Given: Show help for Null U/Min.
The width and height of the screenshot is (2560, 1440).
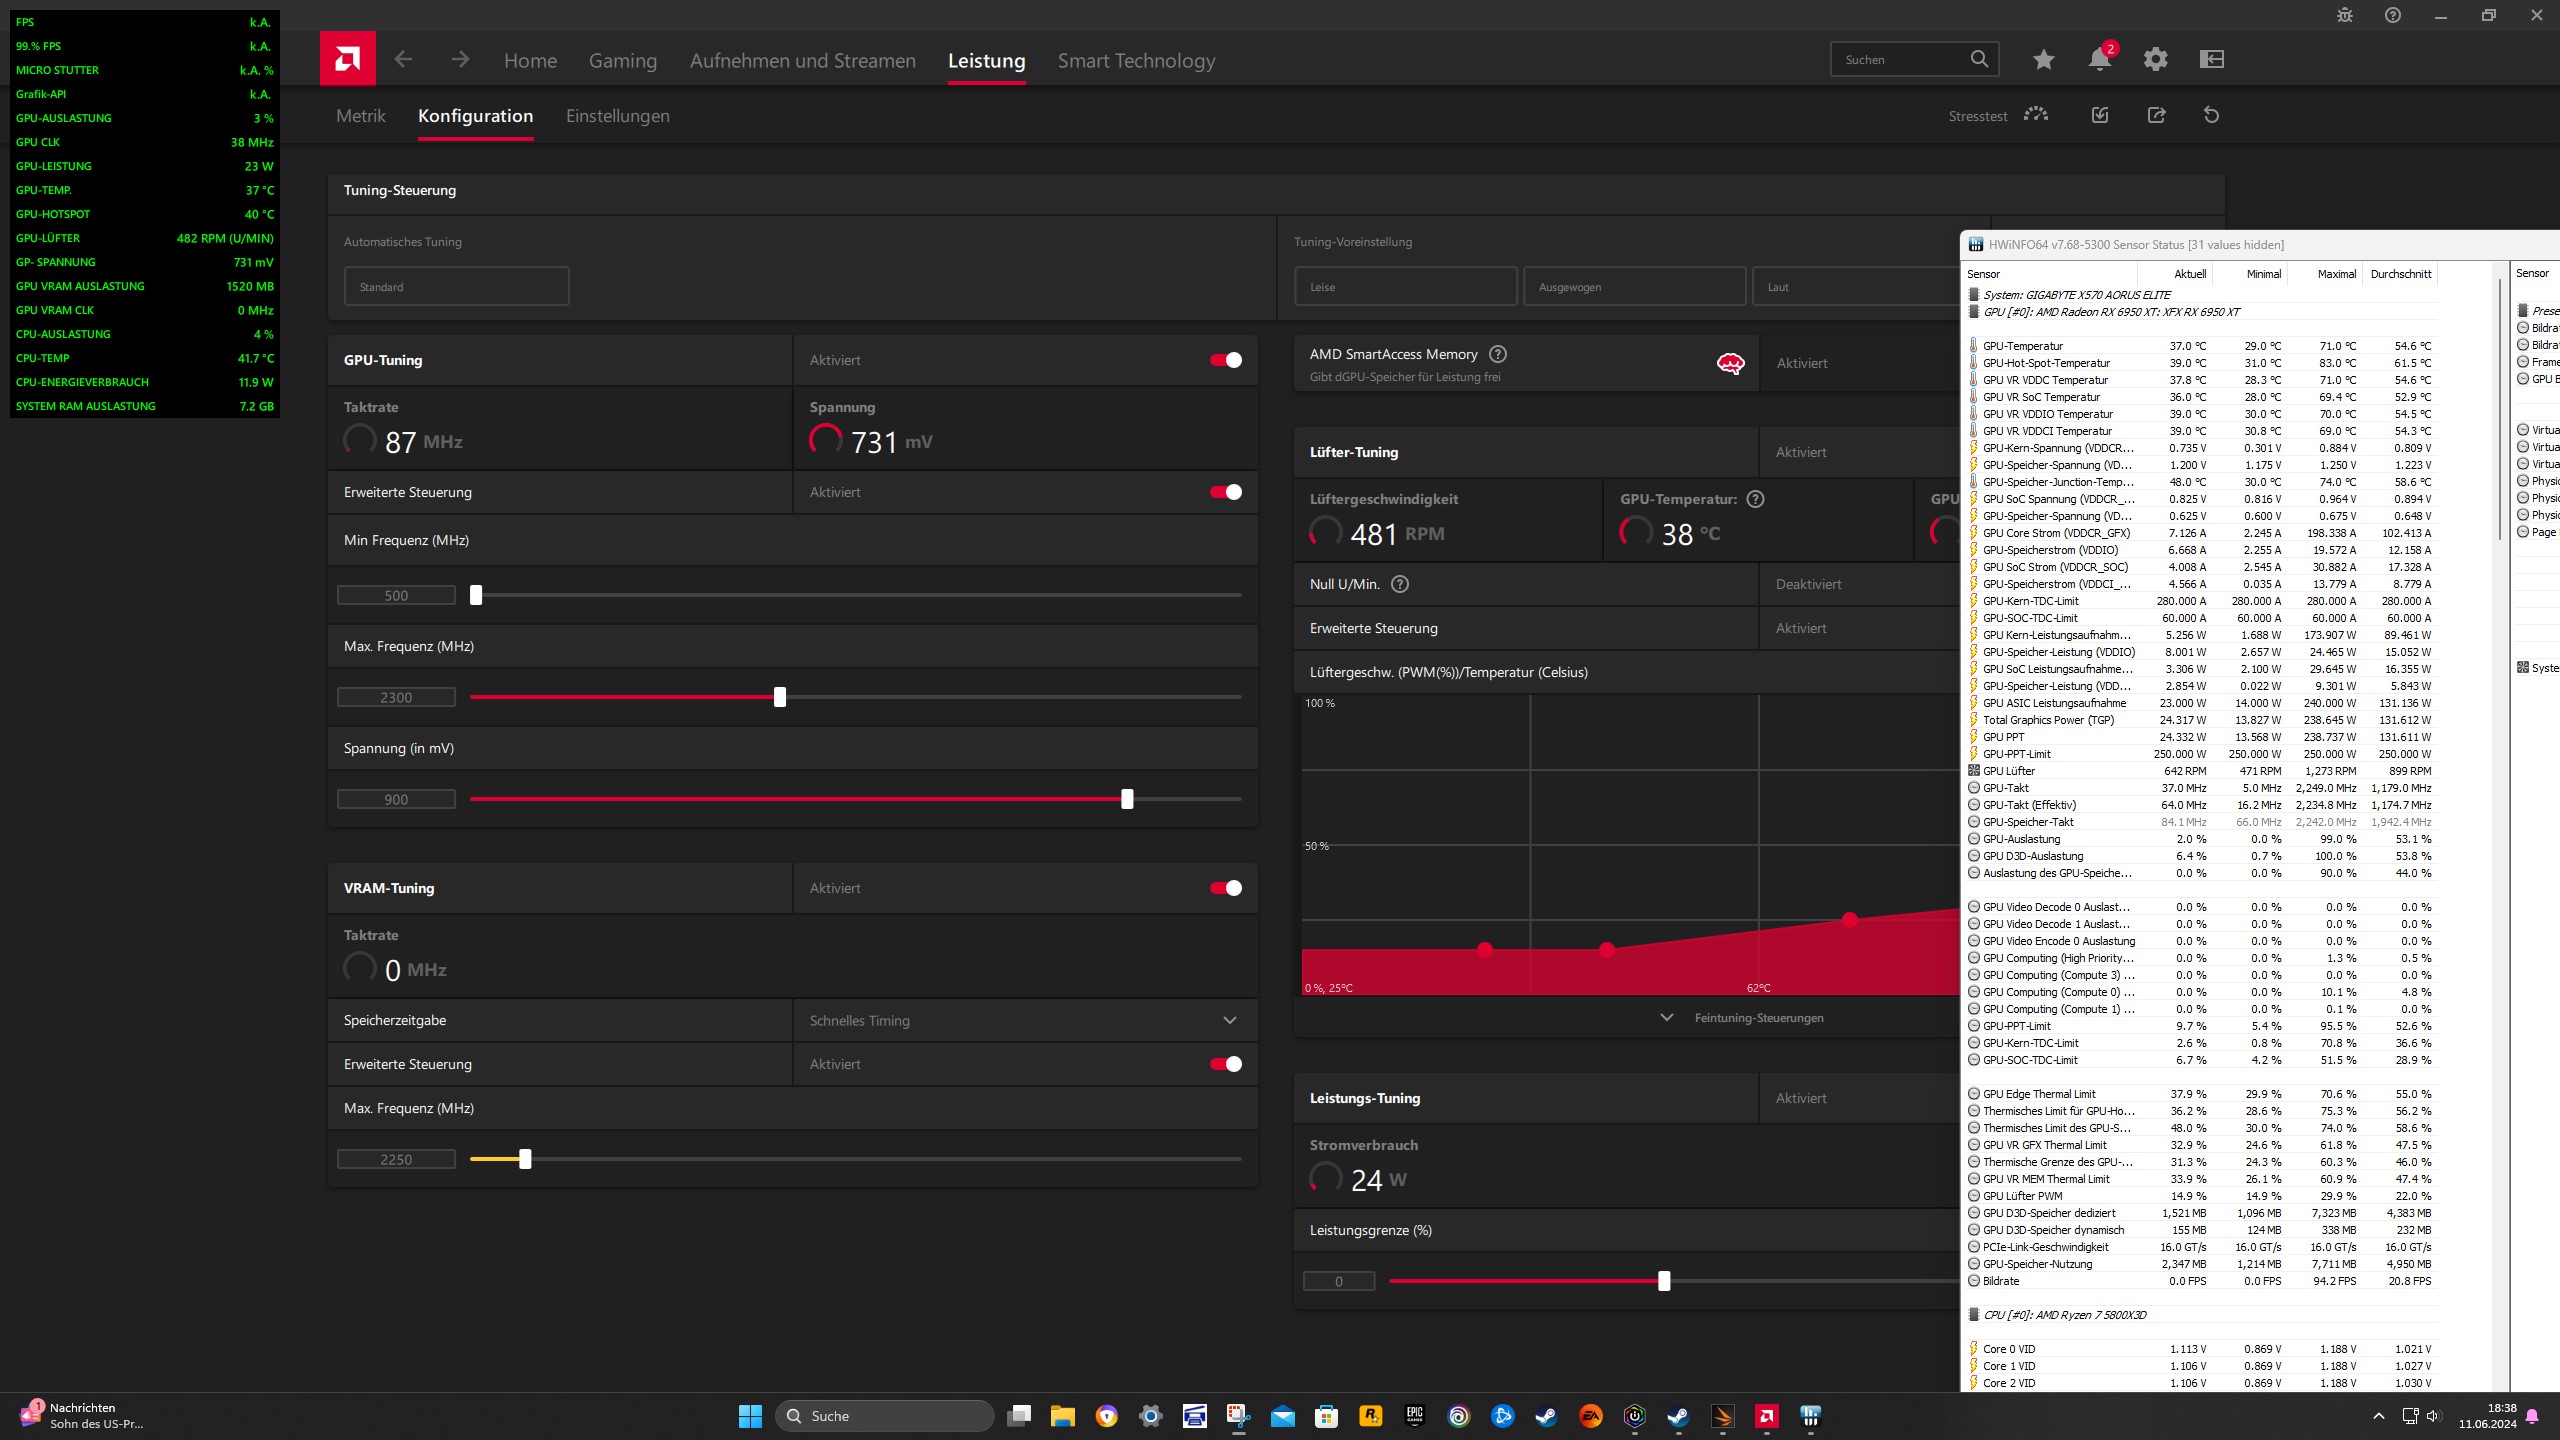Looking at the screenshot, I should [1400, 584].
